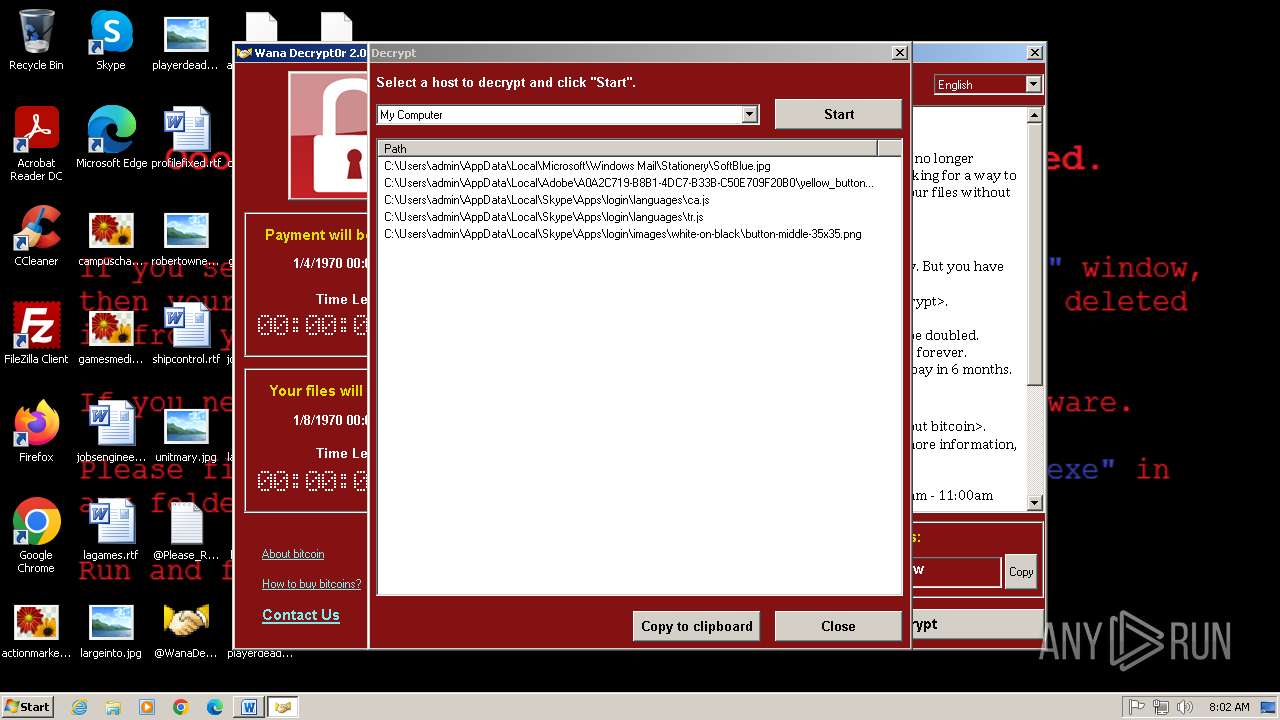Open Edge from the taskbar
1280x720 pixels.
click(x=215, y=707)
